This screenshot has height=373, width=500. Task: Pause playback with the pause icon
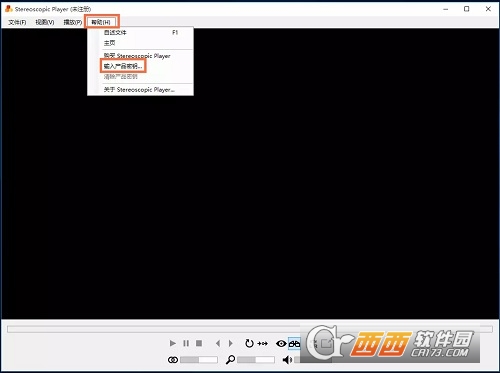186,343
